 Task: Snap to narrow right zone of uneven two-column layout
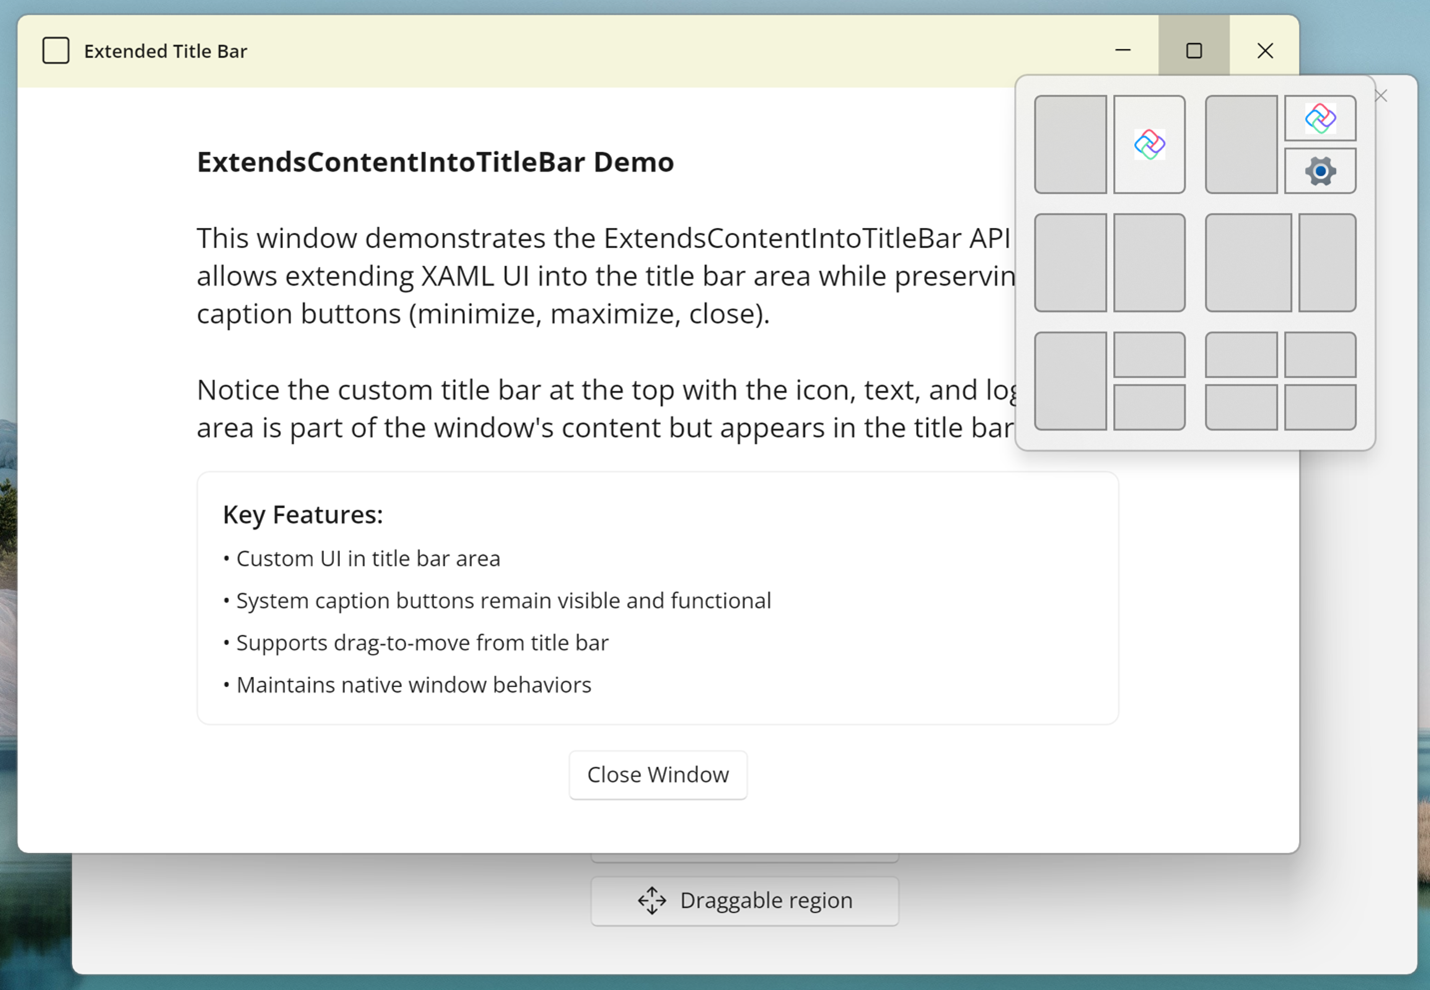click(1328, 262)
